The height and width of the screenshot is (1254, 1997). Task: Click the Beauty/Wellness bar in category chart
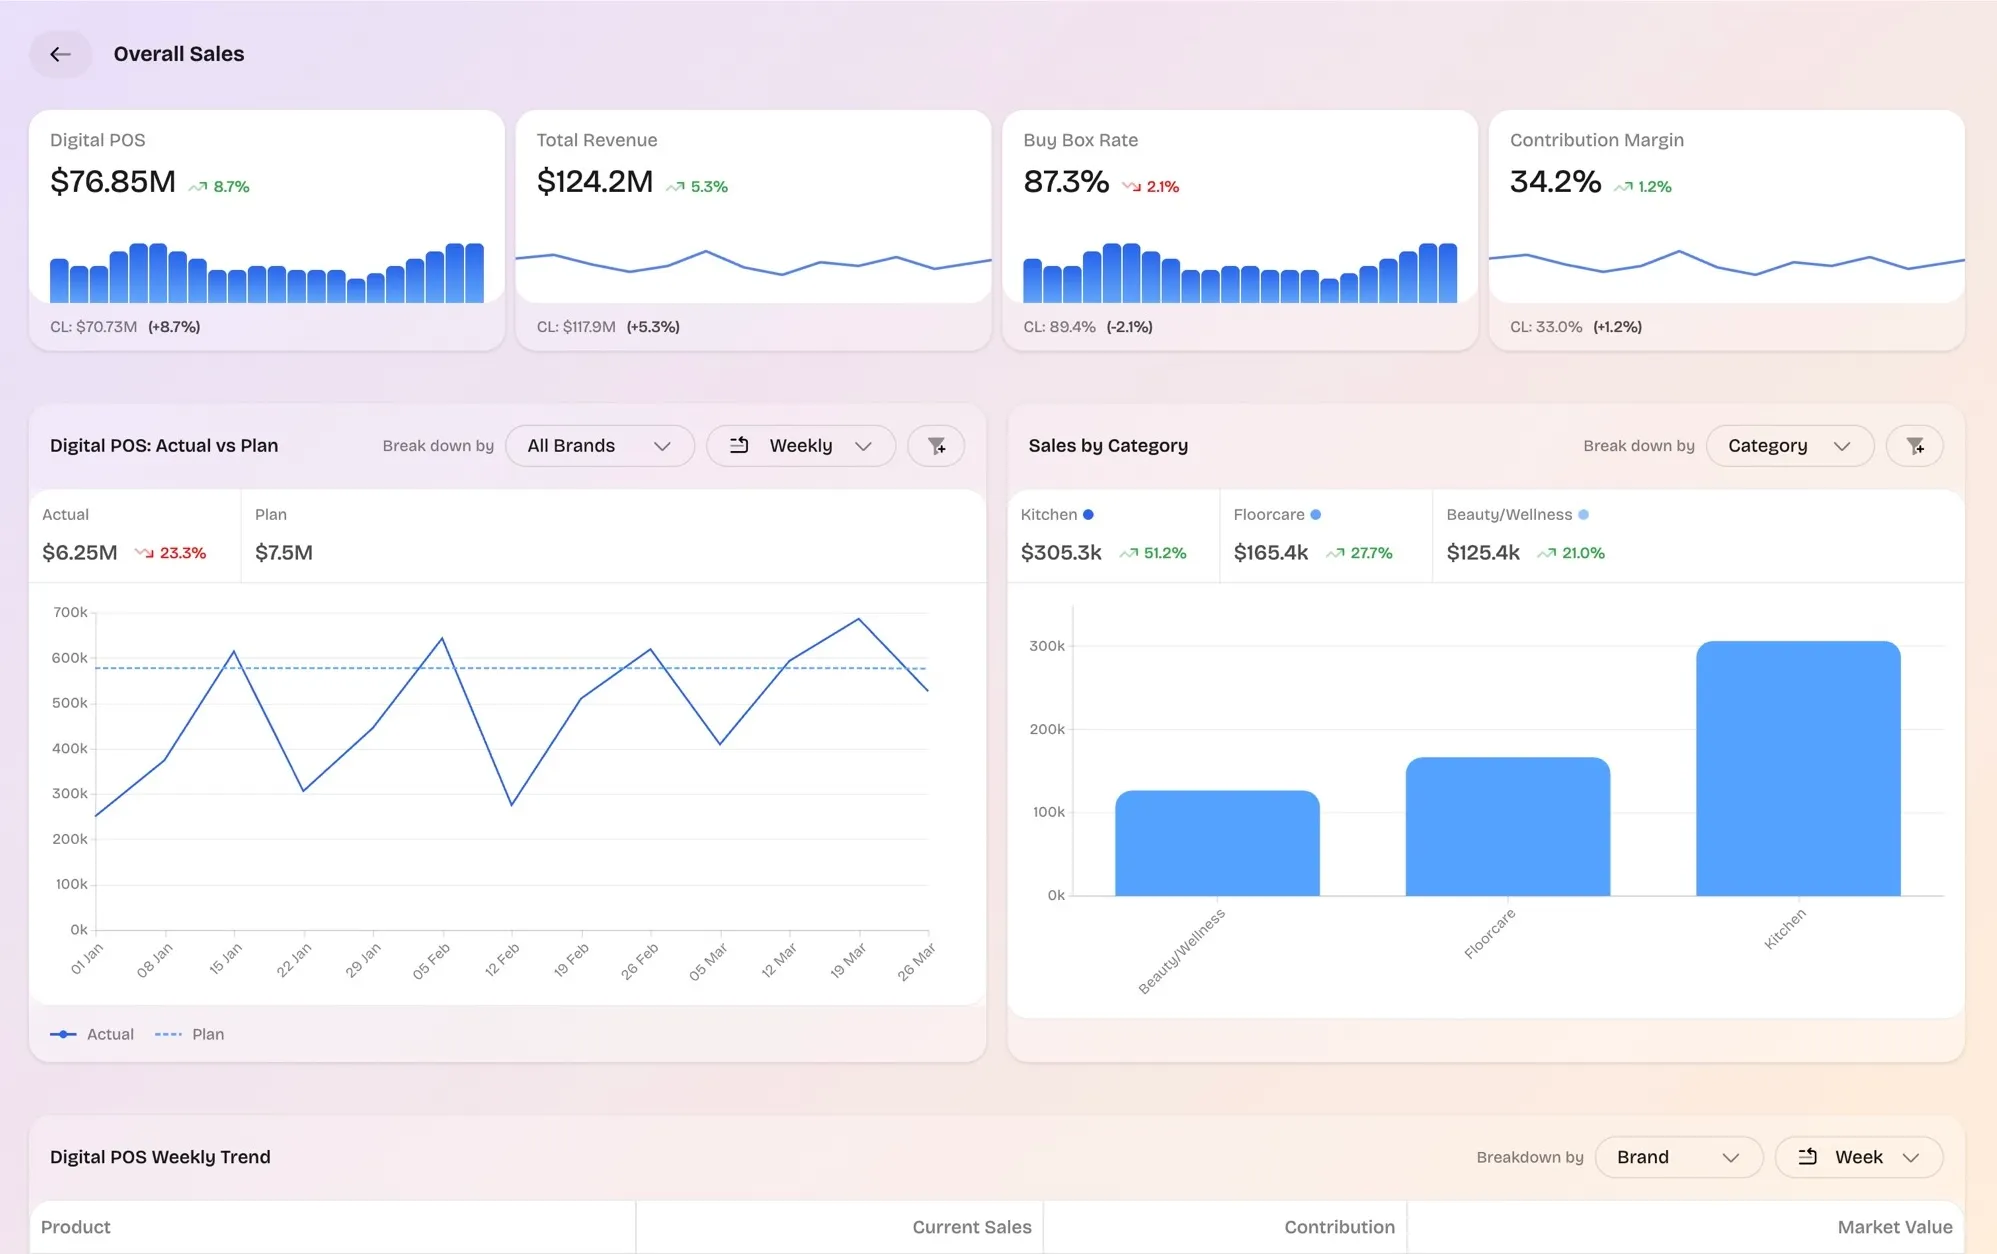(1217, 843)
